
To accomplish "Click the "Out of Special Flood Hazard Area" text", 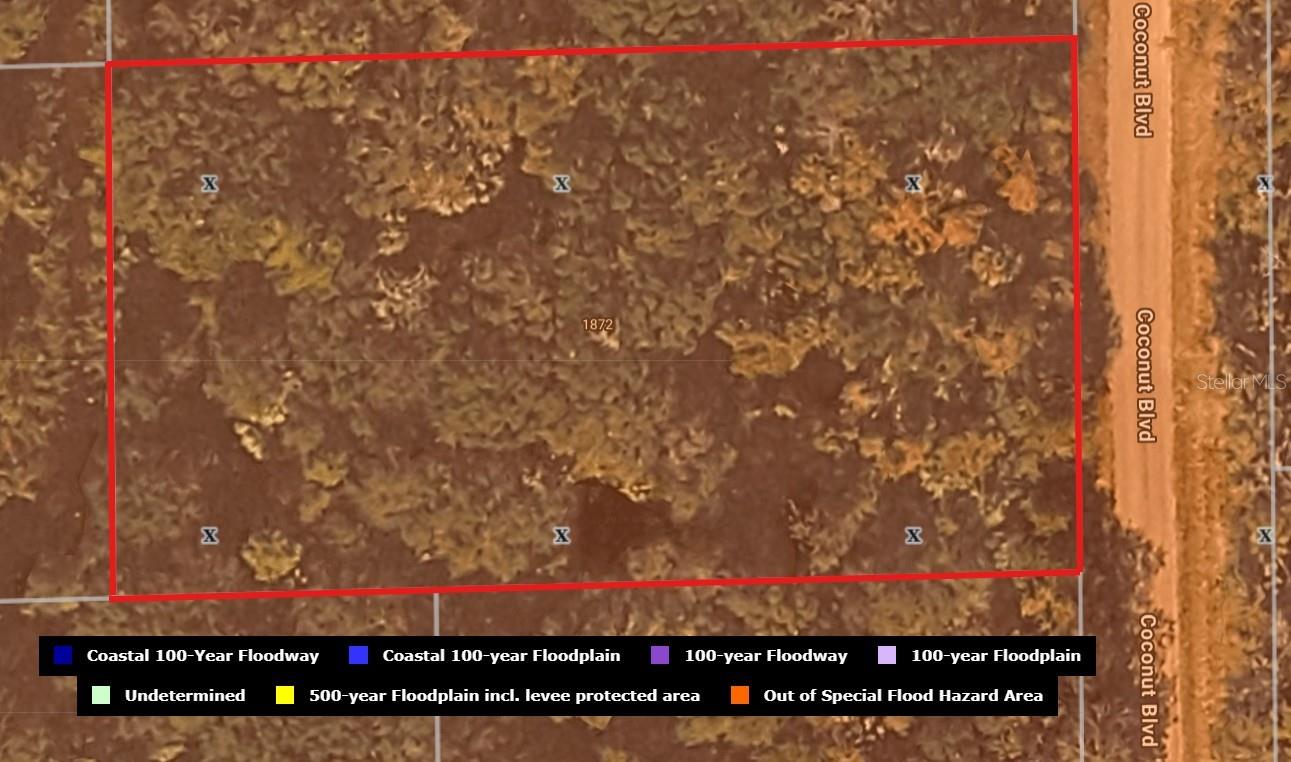I will pyautogui.click(x=903, y=695).
